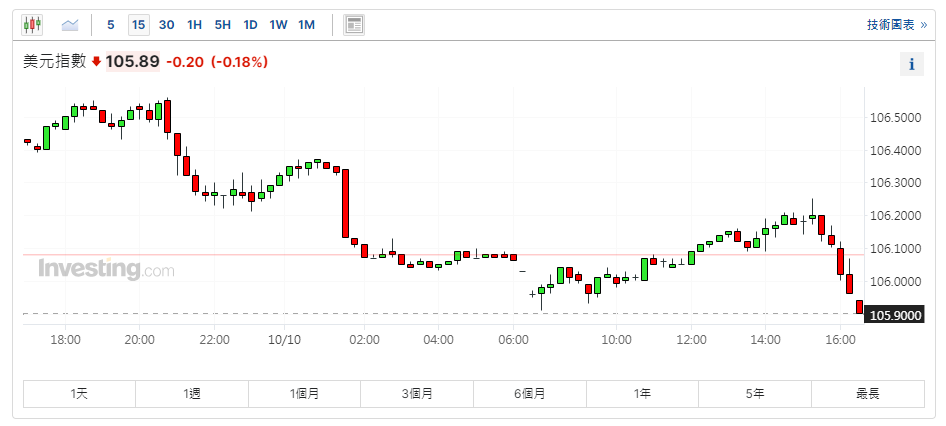Choose the 1W interval
946x426 pixels.
tap(278, 24)
